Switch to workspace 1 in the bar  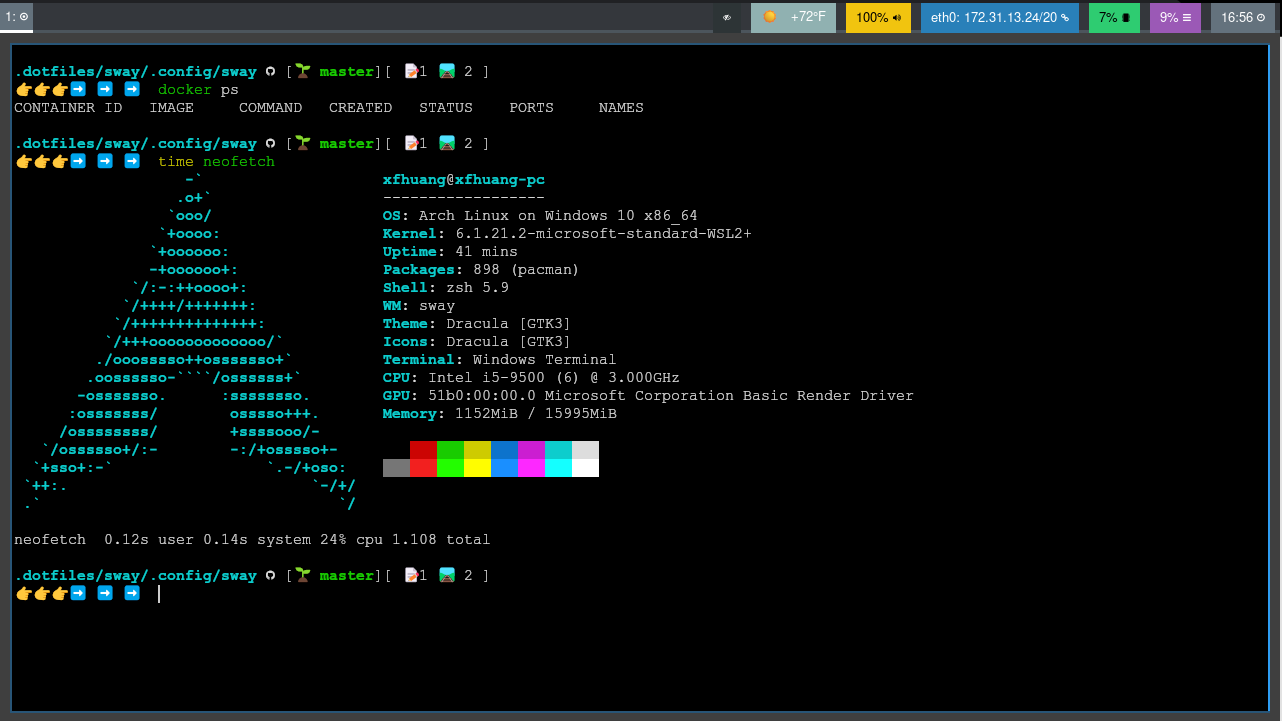pyautogui.click(x=16, y=17)
